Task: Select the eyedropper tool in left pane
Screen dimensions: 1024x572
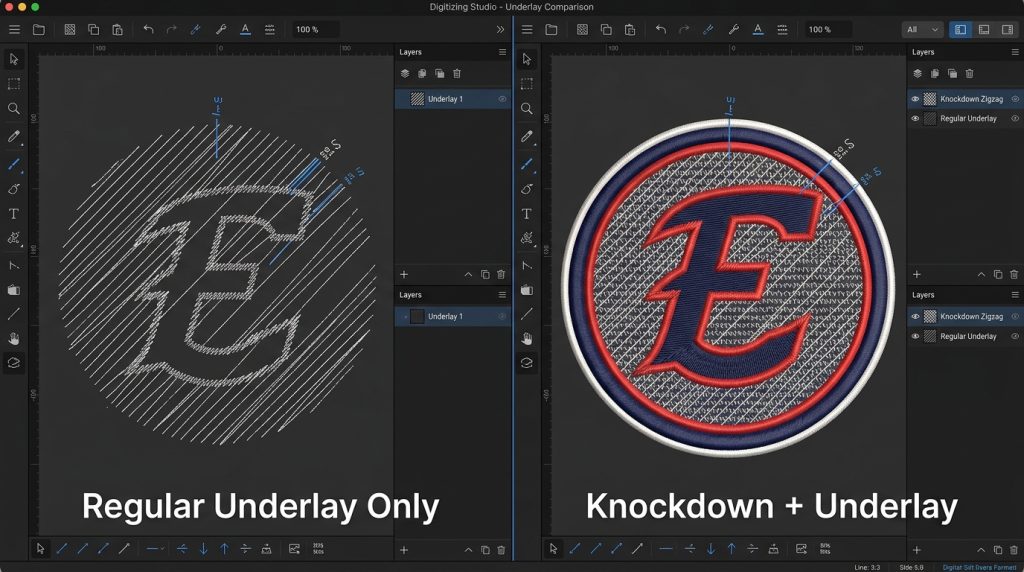Action: [14, 136]
